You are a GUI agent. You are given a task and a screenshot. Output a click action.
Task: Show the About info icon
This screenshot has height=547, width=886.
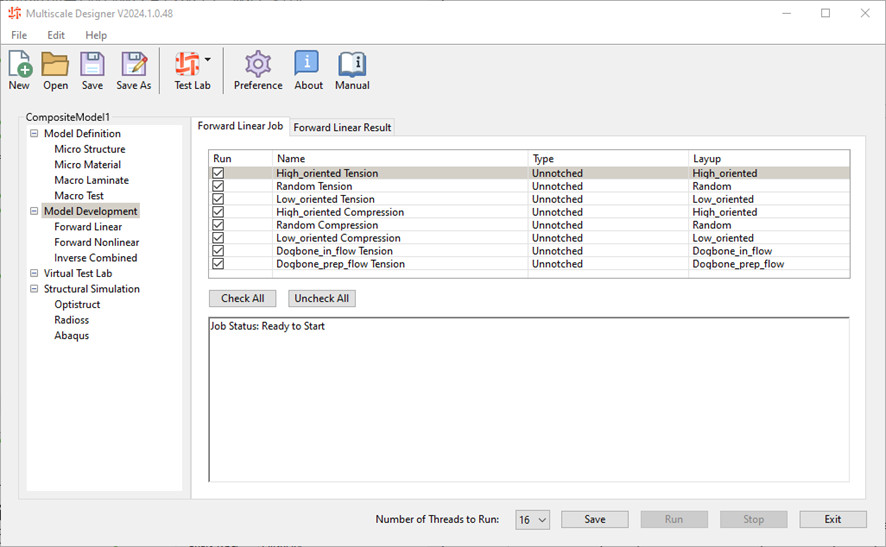[308, 66]
